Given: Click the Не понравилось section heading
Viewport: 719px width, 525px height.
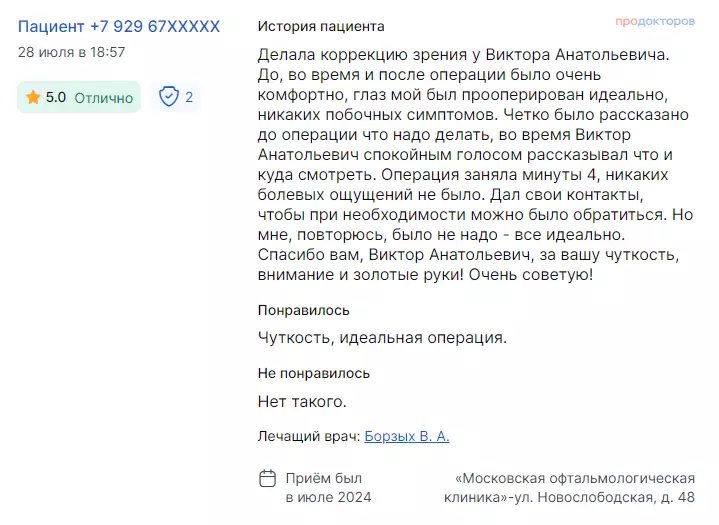Looking at the screenshot, I should click(x=314, y=373).
